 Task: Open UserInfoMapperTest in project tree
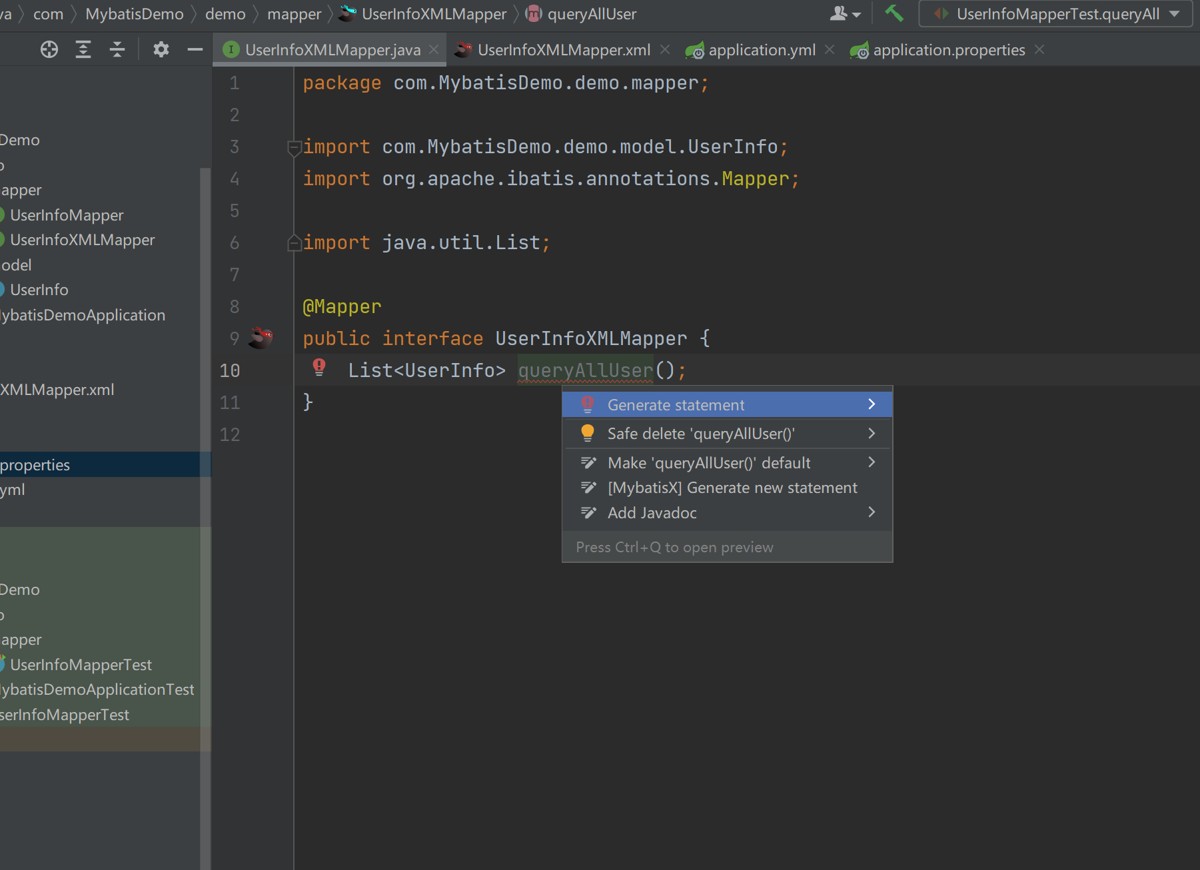click(81, 665)
